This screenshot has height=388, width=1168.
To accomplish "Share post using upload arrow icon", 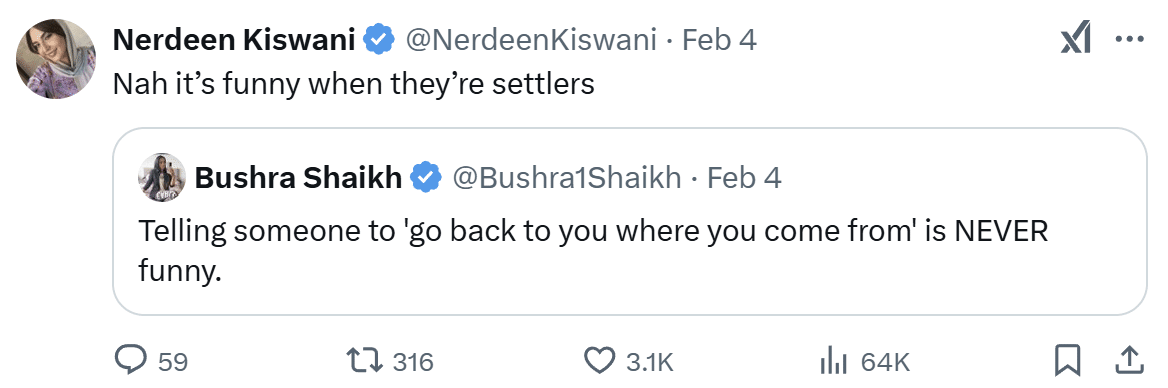I will 1129,361.
